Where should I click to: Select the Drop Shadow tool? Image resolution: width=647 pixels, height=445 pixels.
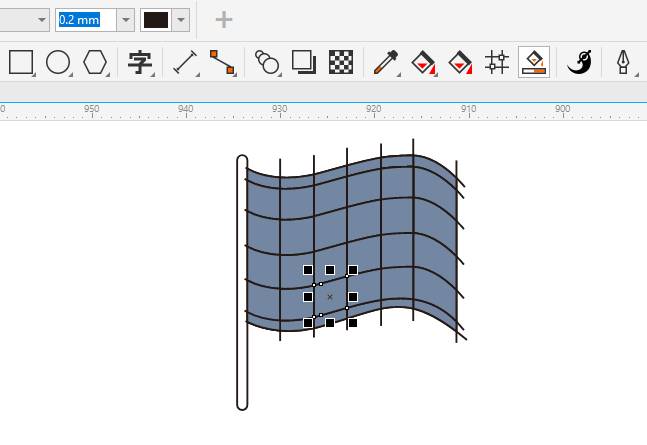tap(304, 62)
